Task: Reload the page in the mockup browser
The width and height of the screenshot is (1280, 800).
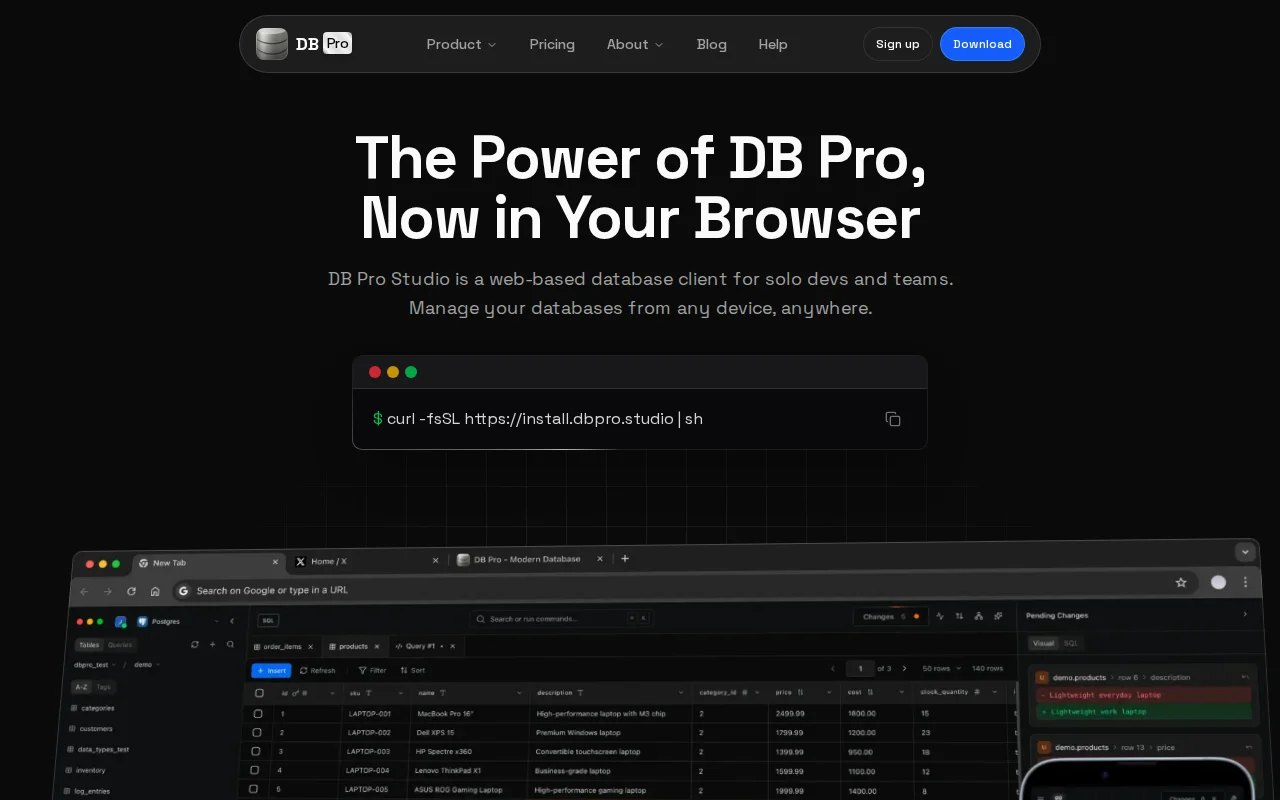Action: pos(131,591)
